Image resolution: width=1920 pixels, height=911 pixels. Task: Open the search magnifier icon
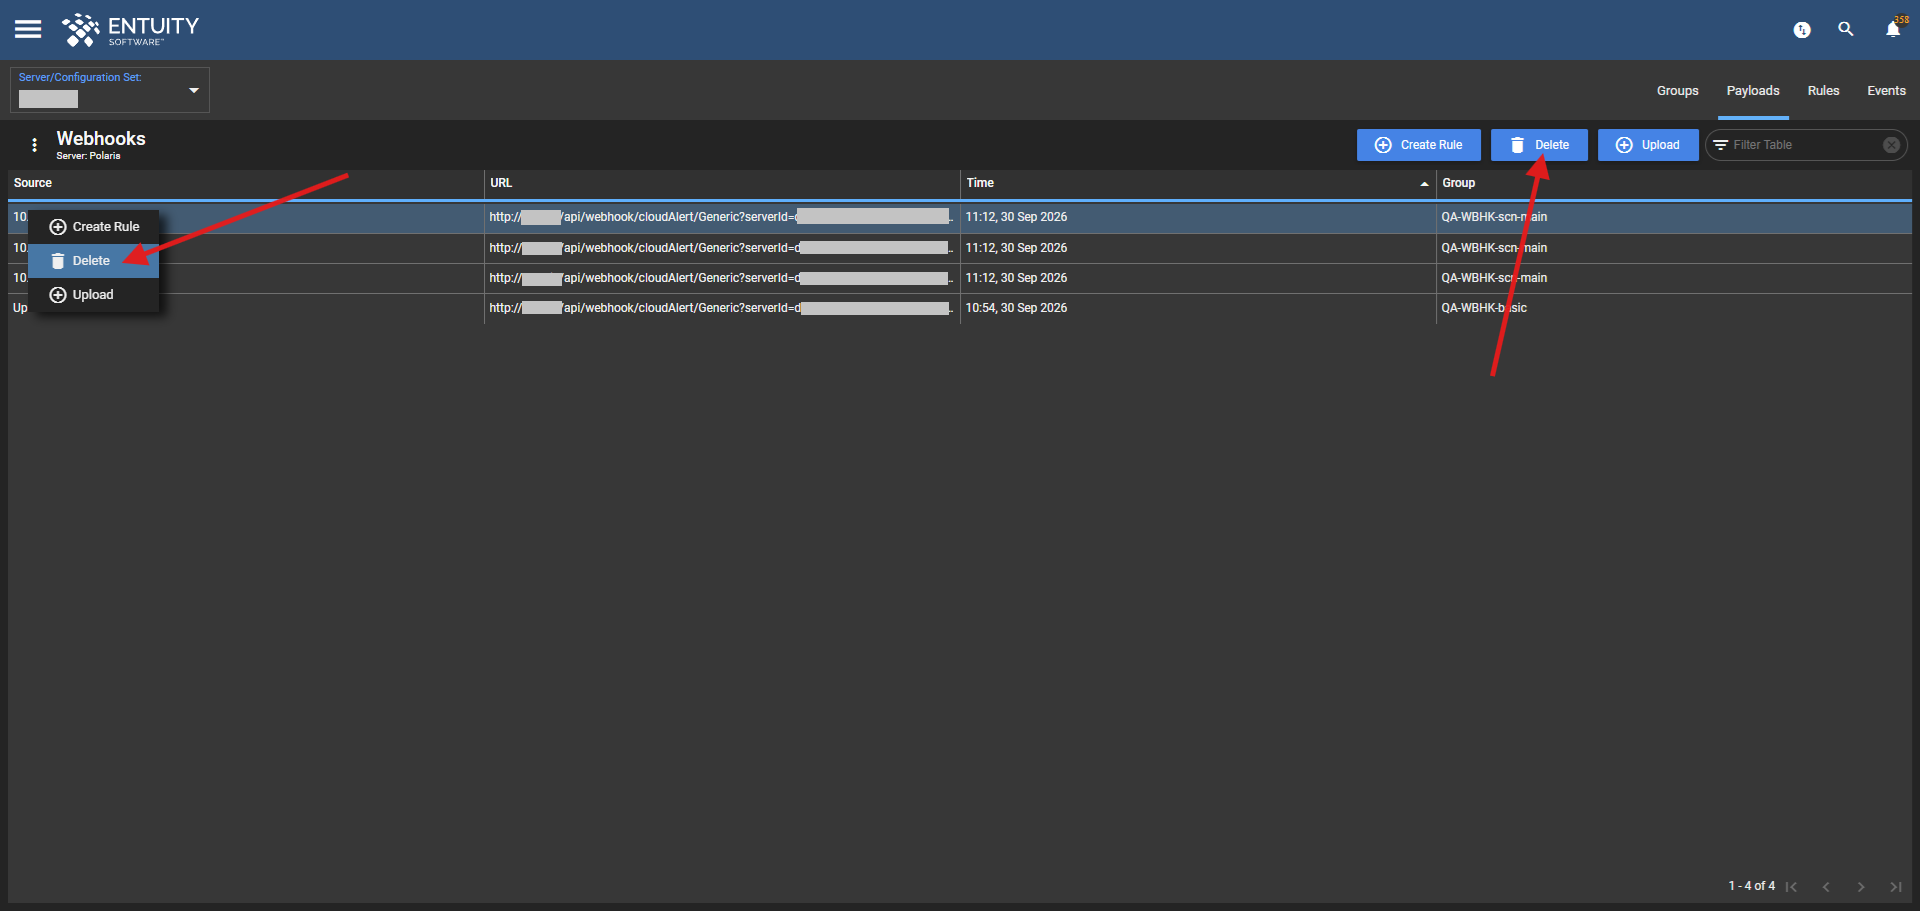(x=1845, y=29)
